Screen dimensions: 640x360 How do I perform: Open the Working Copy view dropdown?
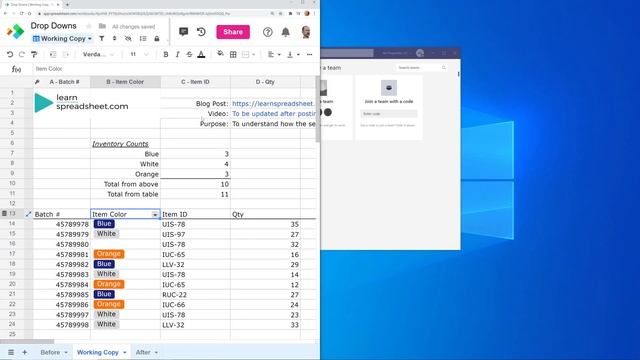click(x=62, y=39)
